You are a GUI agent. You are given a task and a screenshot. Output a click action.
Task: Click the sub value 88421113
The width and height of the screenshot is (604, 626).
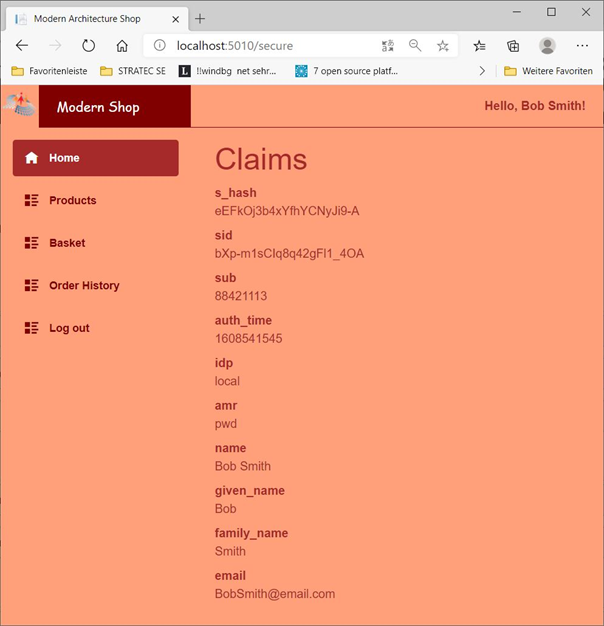(241, 296)
